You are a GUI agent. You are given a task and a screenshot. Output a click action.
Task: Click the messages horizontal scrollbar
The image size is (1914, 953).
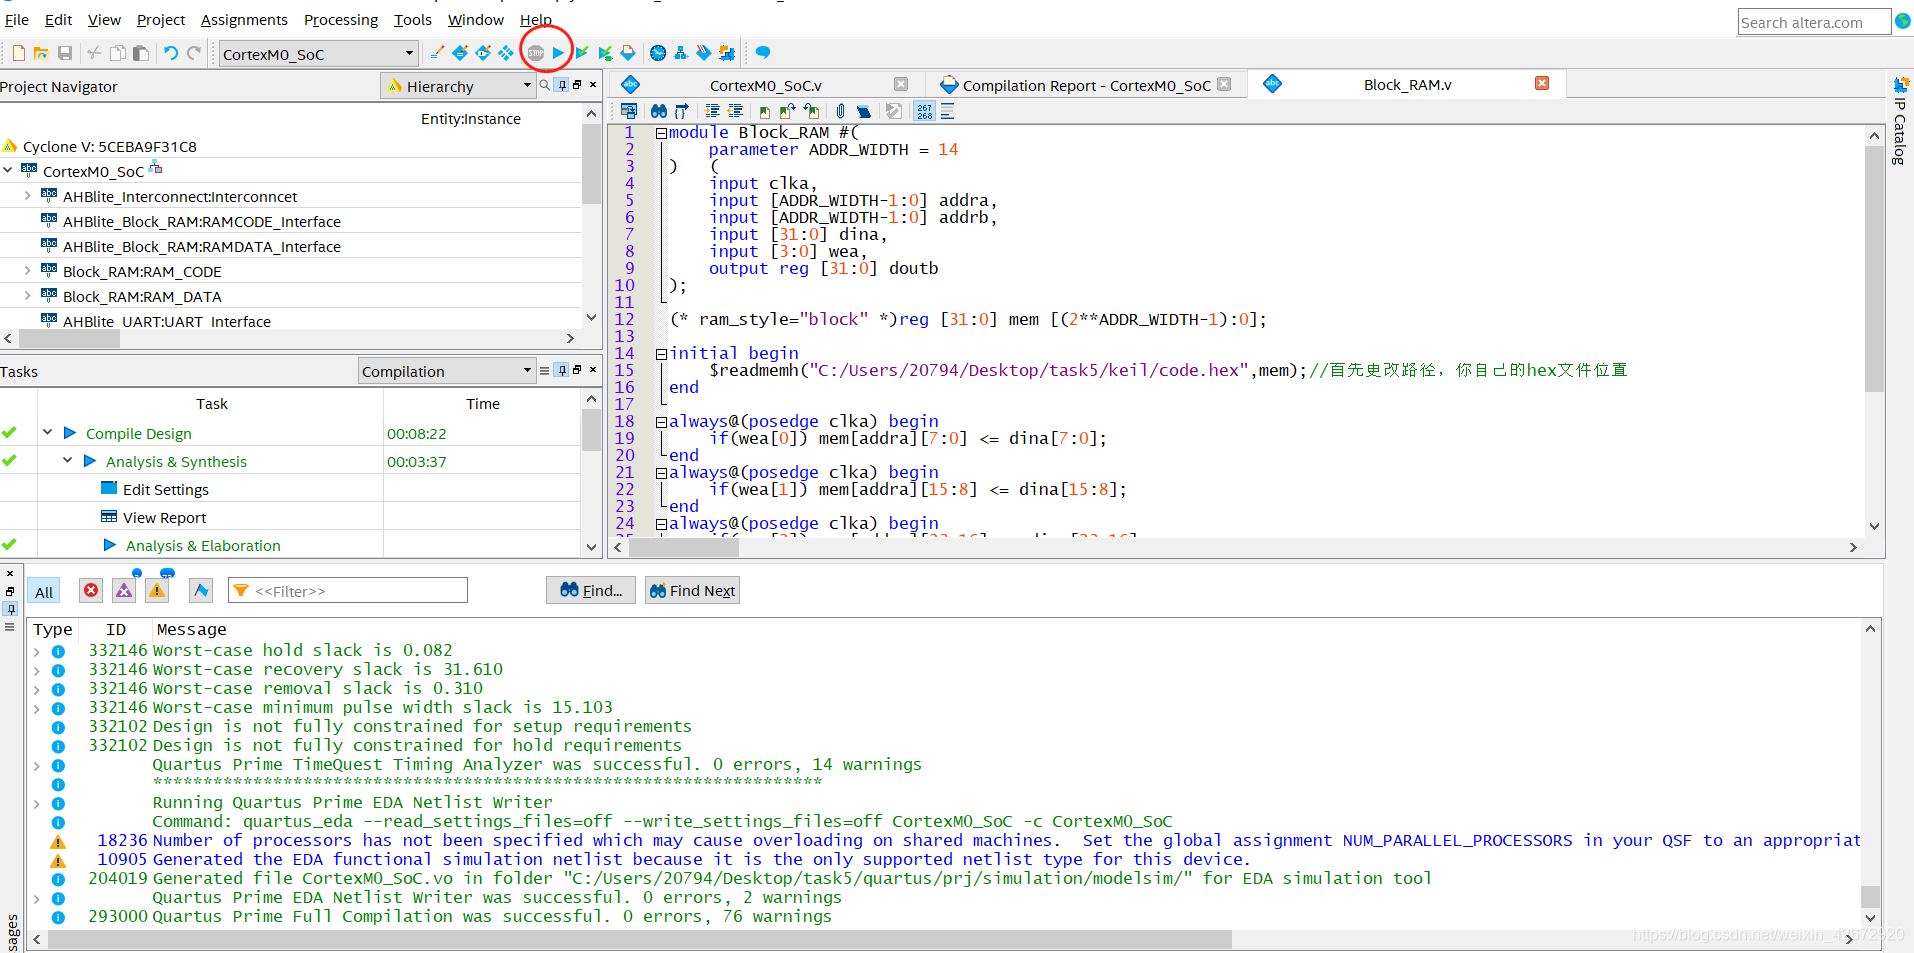pyautogui.click(x=640, y=939)
